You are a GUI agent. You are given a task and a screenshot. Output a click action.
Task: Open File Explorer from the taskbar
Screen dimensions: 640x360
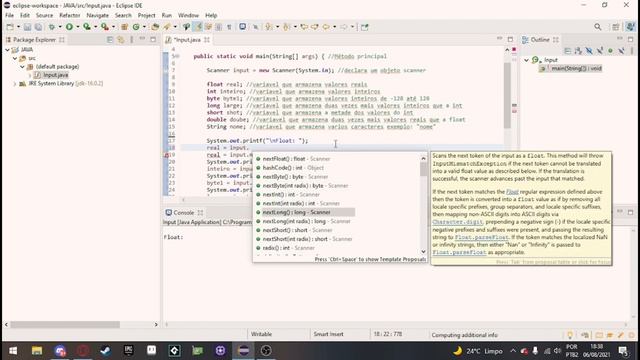(x=37, y=351)
